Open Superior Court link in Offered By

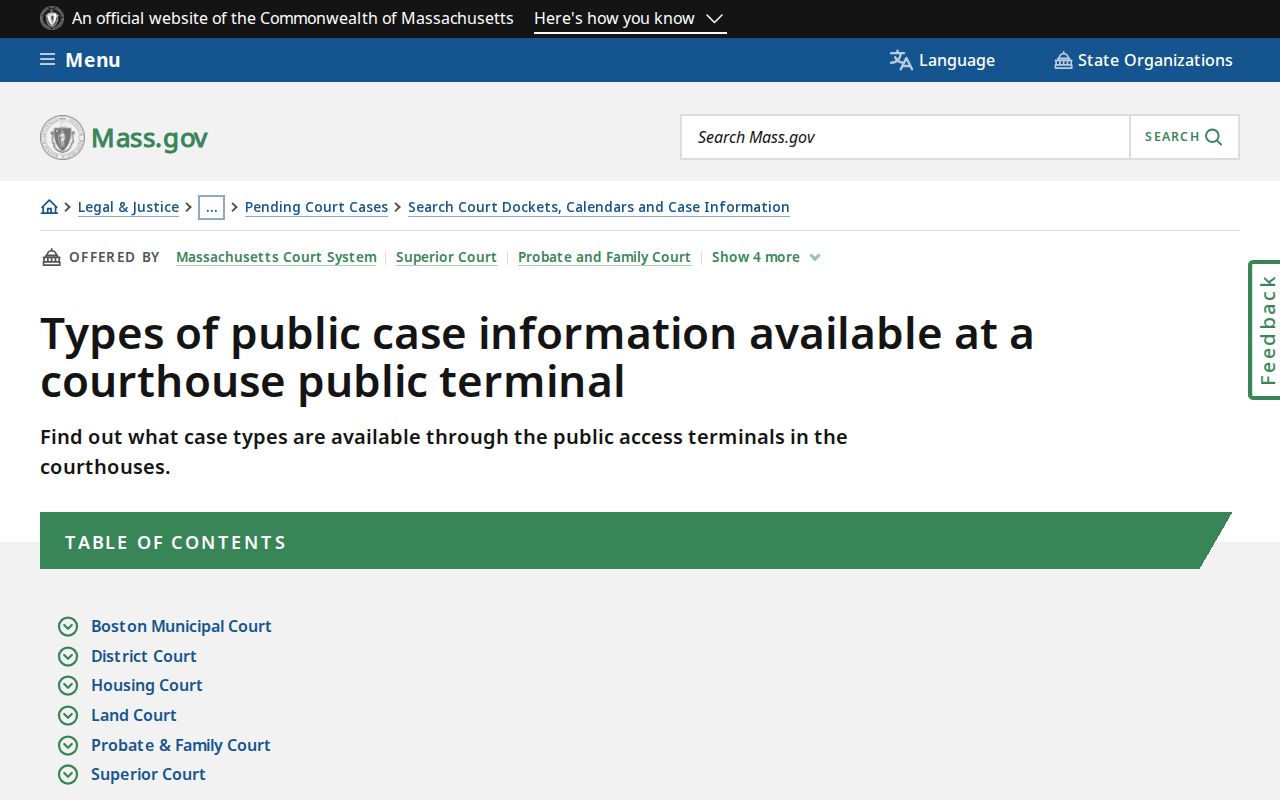446,257
